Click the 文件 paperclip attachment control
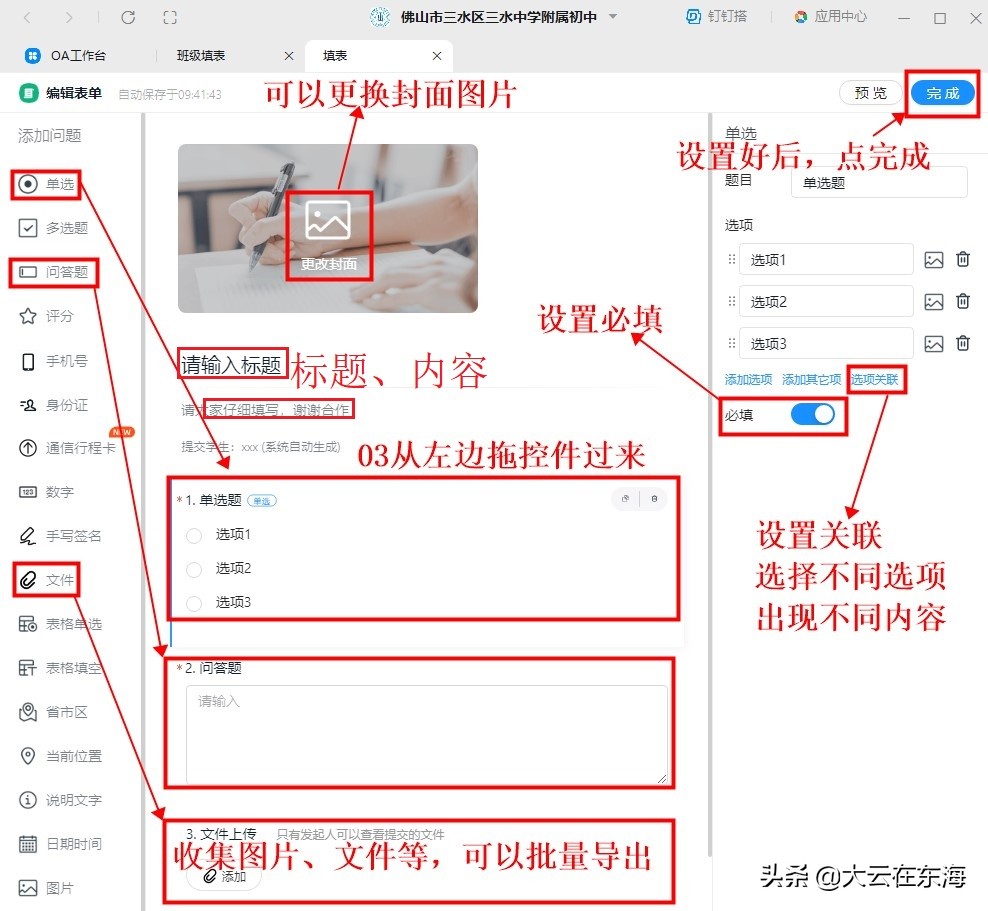988x911 pixels. 44,579
